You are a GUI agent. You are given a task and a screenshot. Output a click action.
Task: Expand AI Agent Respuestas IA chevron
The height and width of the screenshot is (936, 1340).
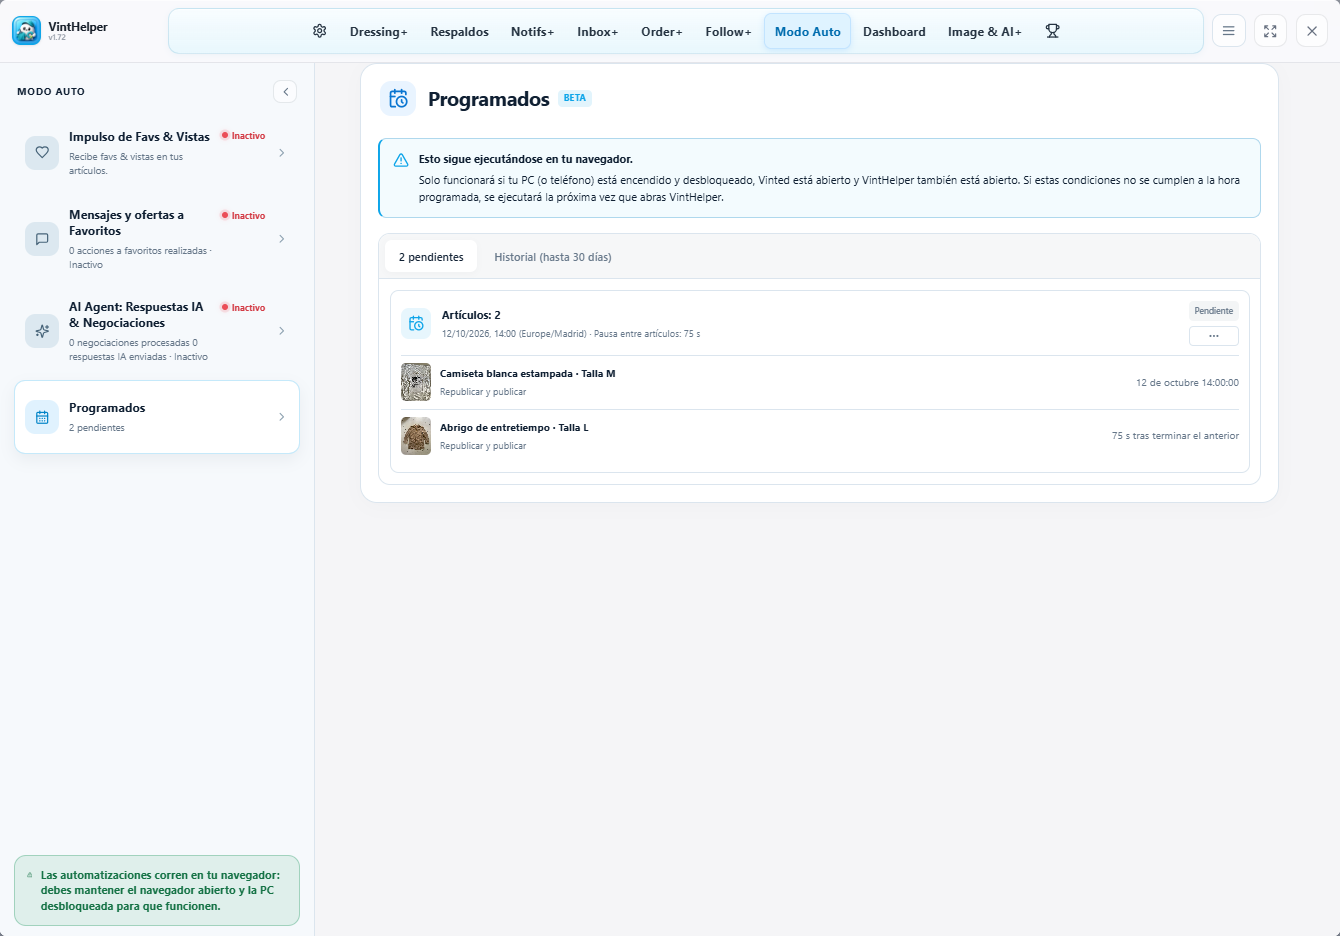point(282,331)
